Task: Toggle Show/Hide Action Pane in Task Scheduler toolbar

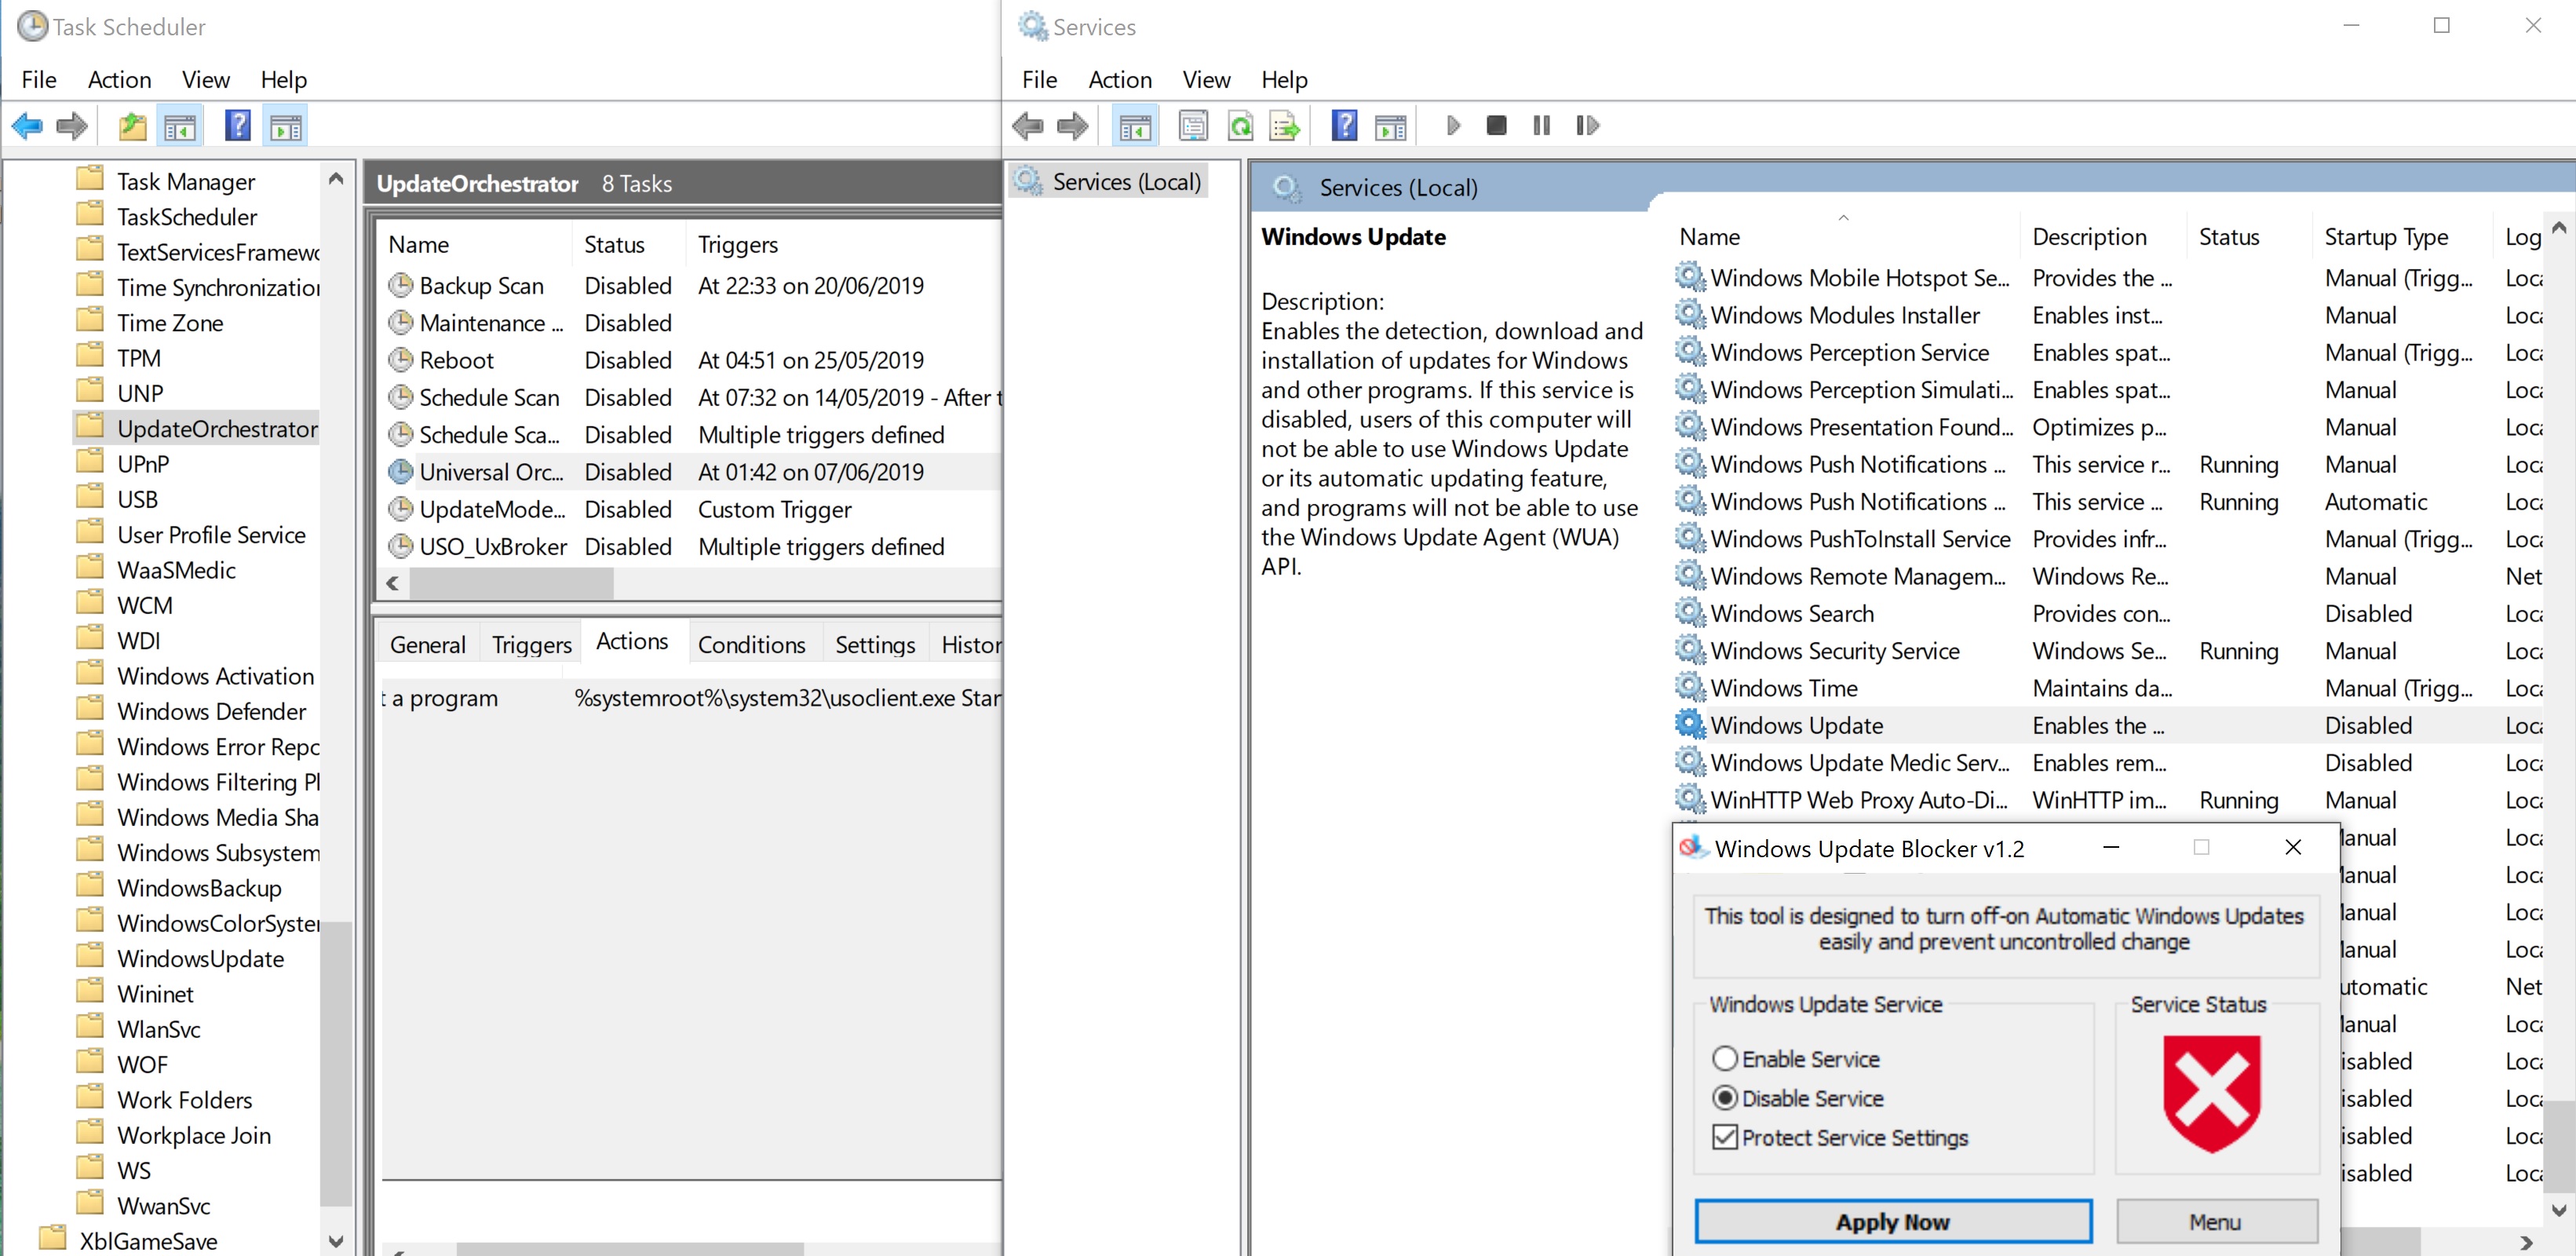Action: [x=286, y=126]
